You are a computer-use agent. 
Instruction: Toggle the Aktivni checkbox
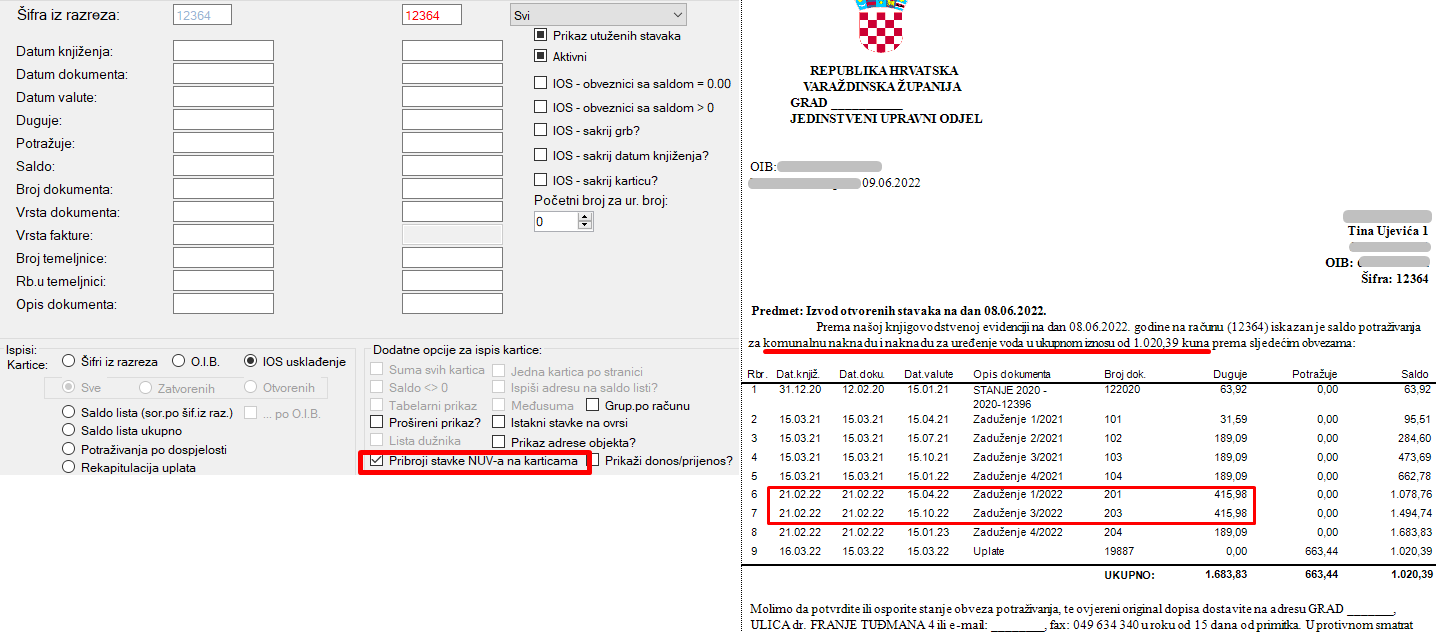pyautogui.click(x=541, y=57)
